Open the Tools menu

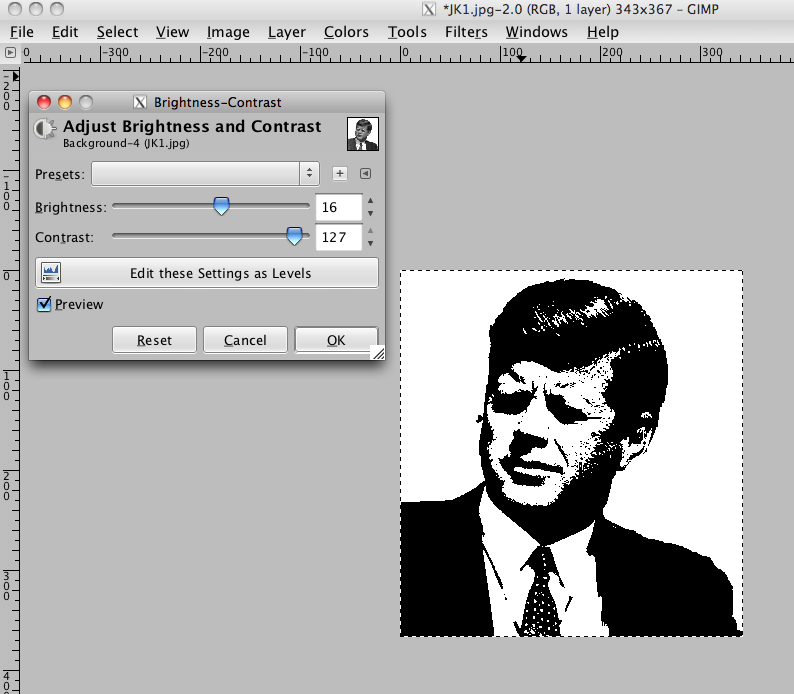[407, 32]
